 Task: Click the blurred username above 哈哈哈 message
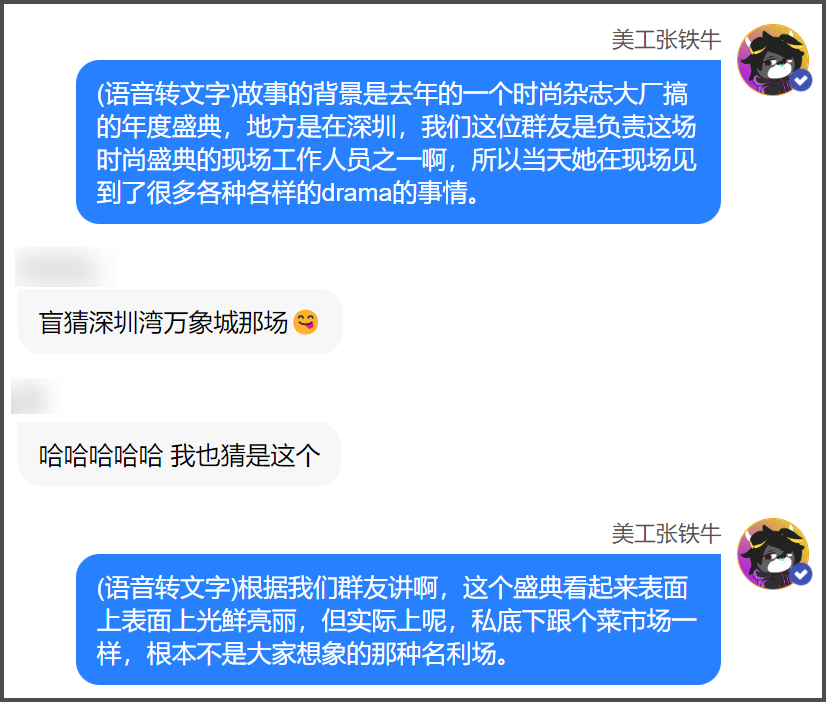[x=37, y=397]
